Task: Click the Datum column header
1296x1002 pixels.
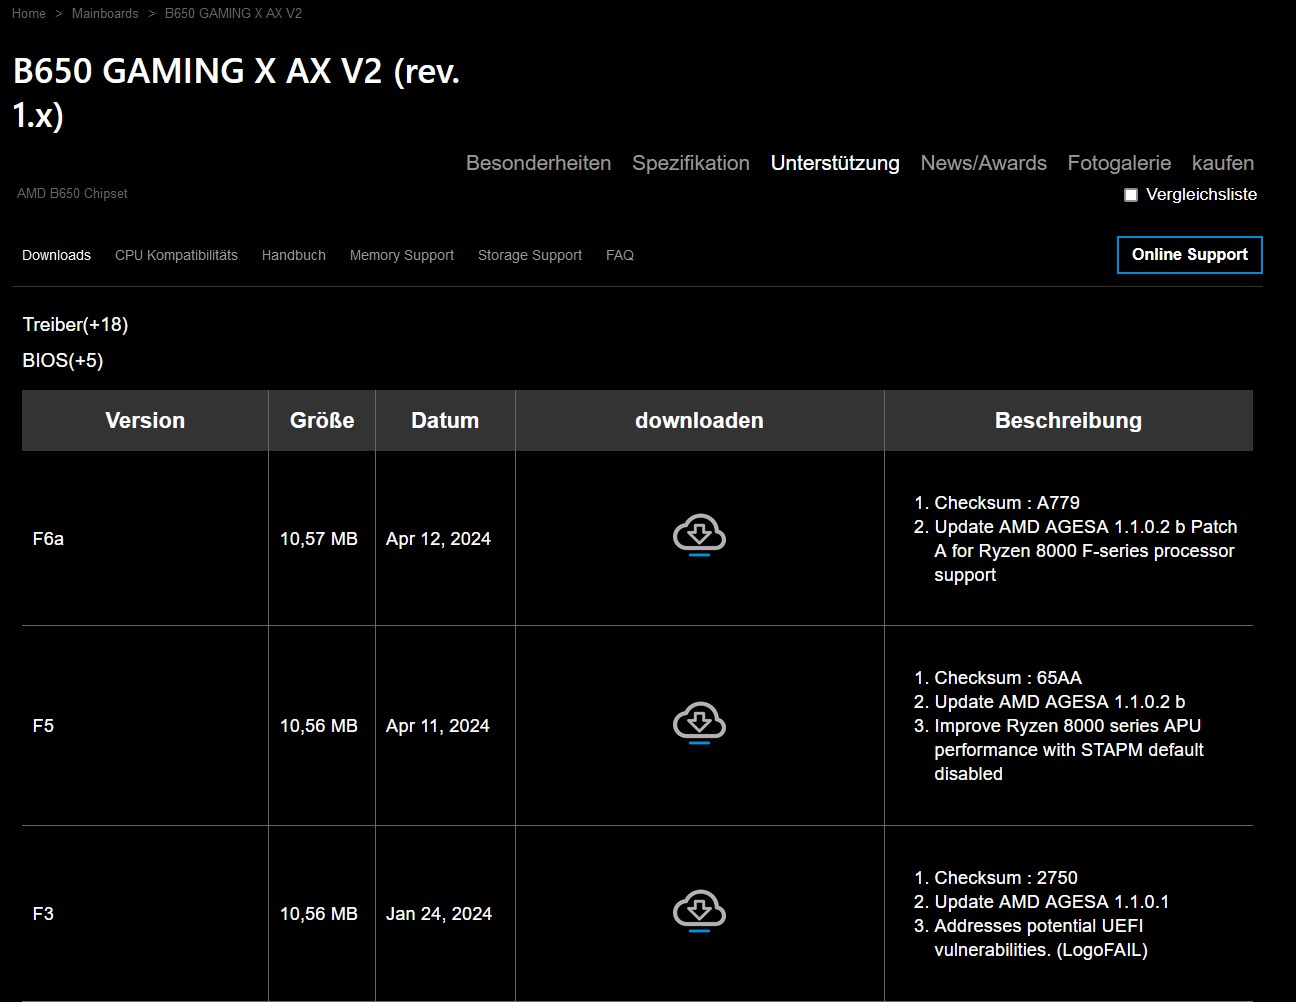Action: click(445, 420)
